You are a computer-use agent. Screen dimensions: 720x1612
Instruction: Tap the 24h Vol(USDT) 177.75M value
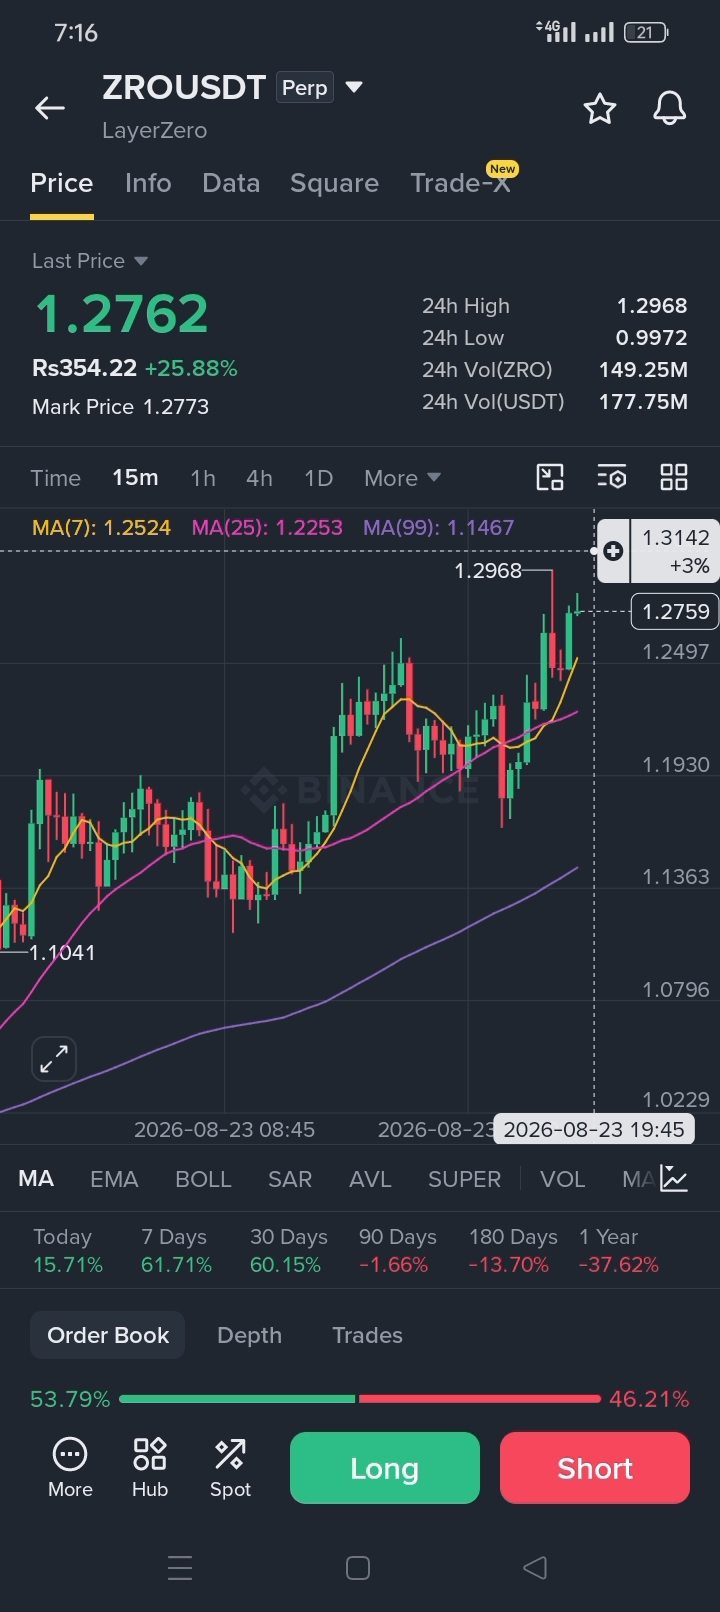pos(643,402)
